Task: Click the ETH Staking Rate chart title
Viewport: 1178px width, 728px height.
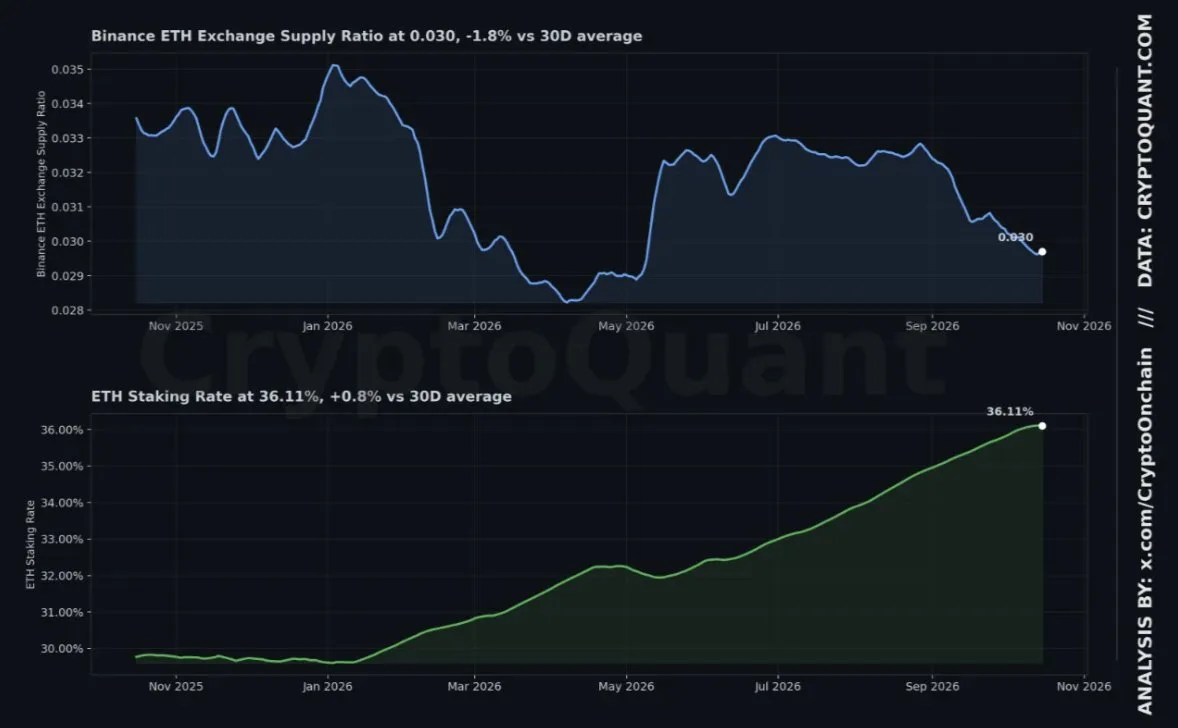Action: (x=301, y=396)
